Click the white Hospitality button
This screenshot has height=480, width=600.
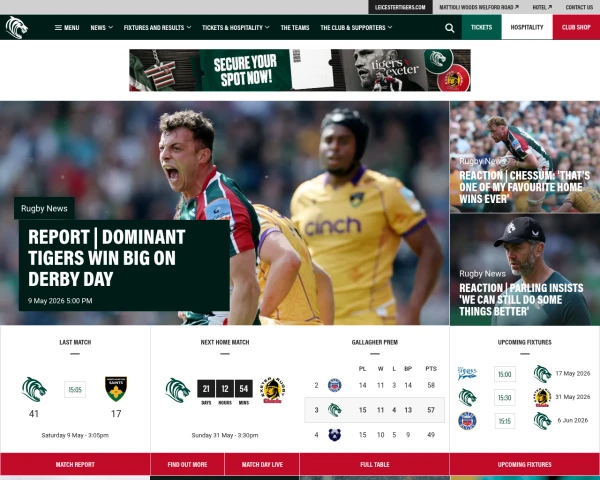[x=527, y=27]
